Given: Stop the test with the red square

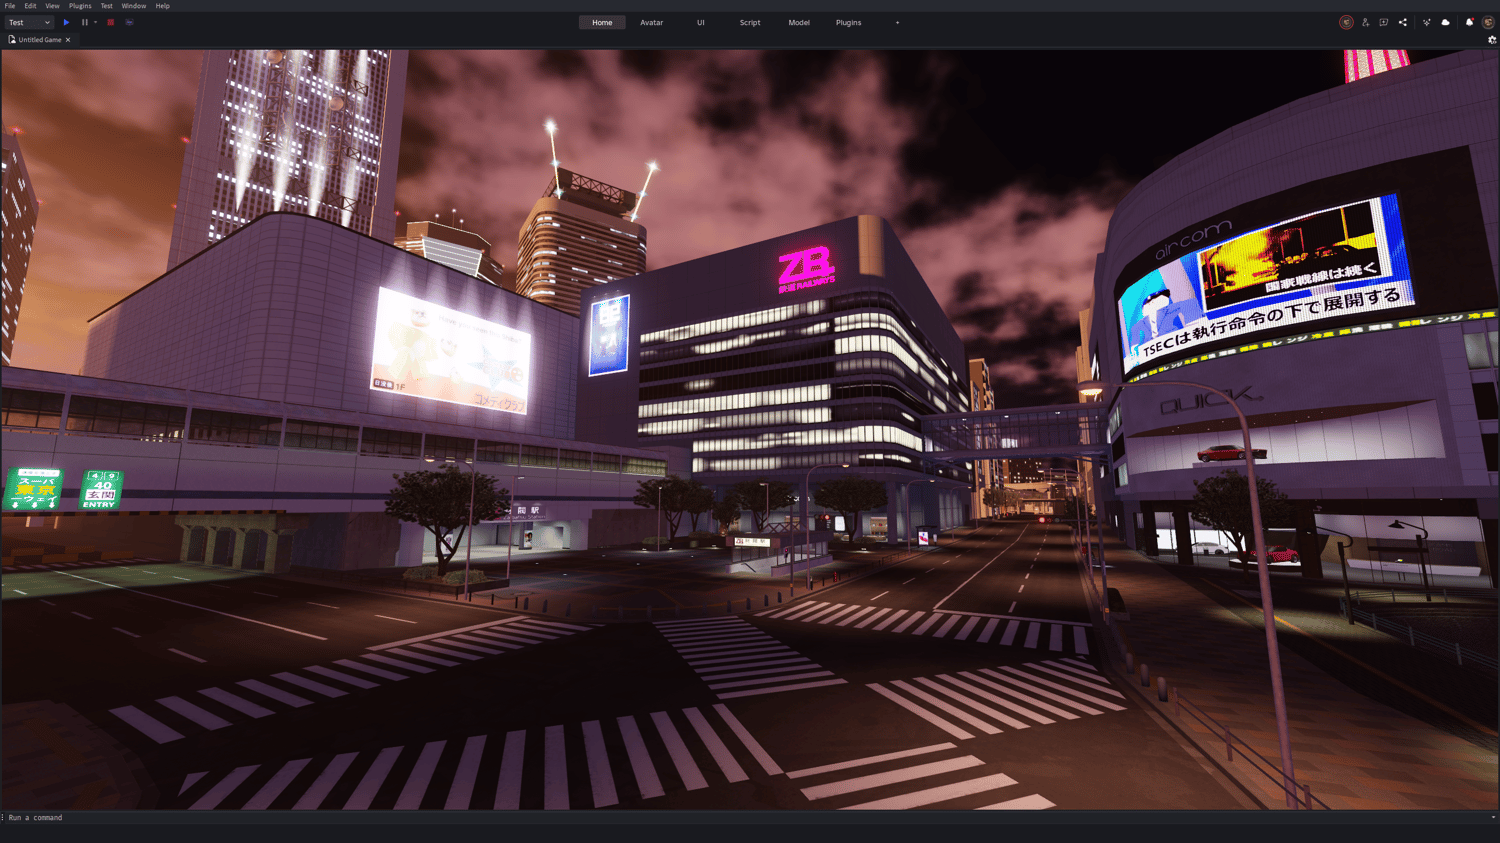Looking at the screenshot, I should tap(111, 22).
